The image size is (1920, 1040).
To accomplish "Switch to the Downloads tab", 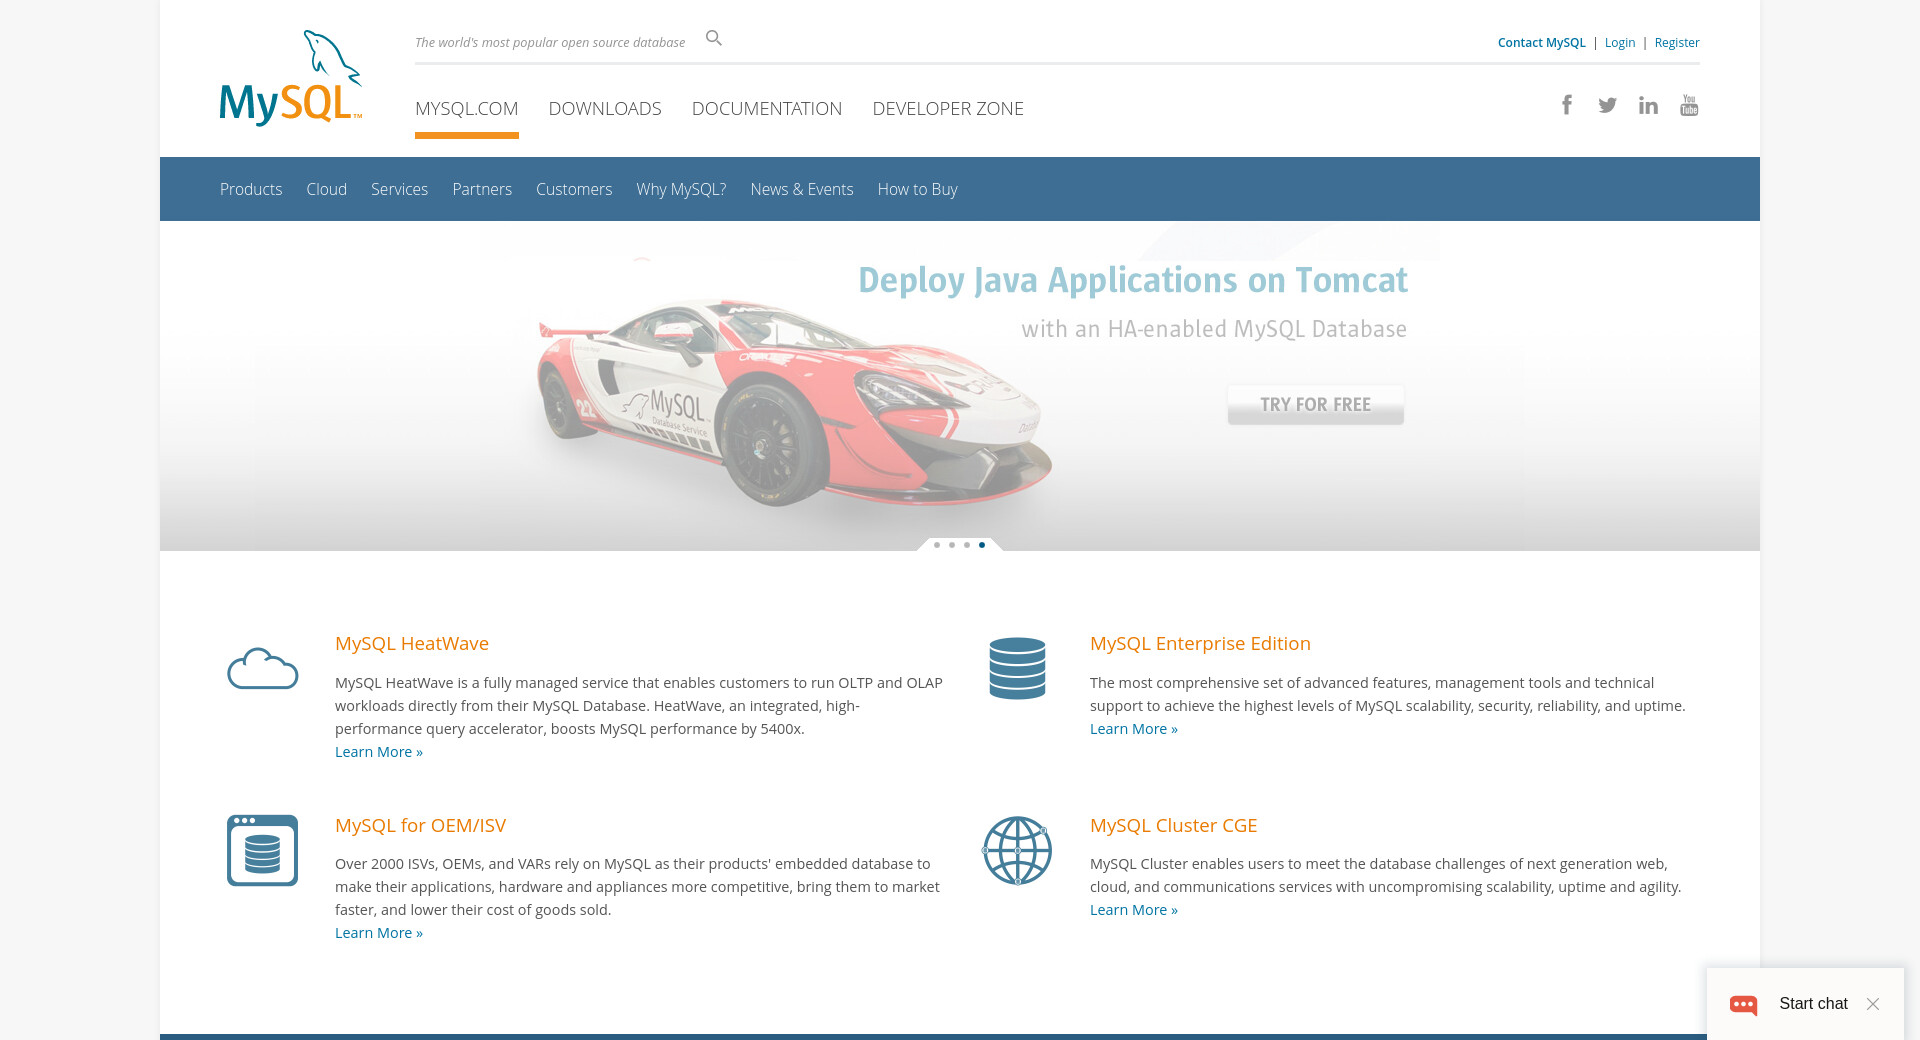I will click(x=605, y=108).
